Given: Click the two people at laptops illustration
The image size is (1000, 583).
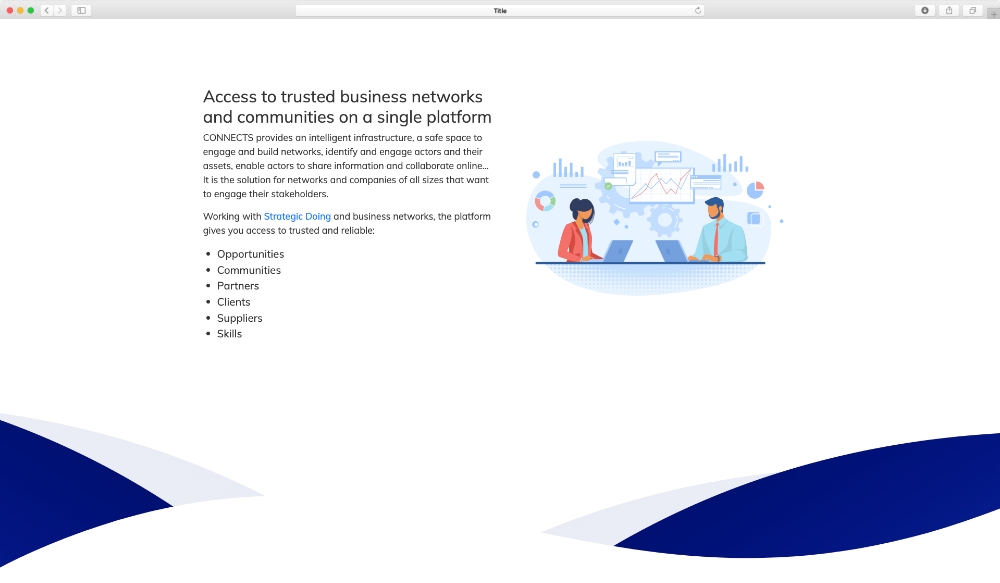Looking at the screenshot, I should pos(654,218).
